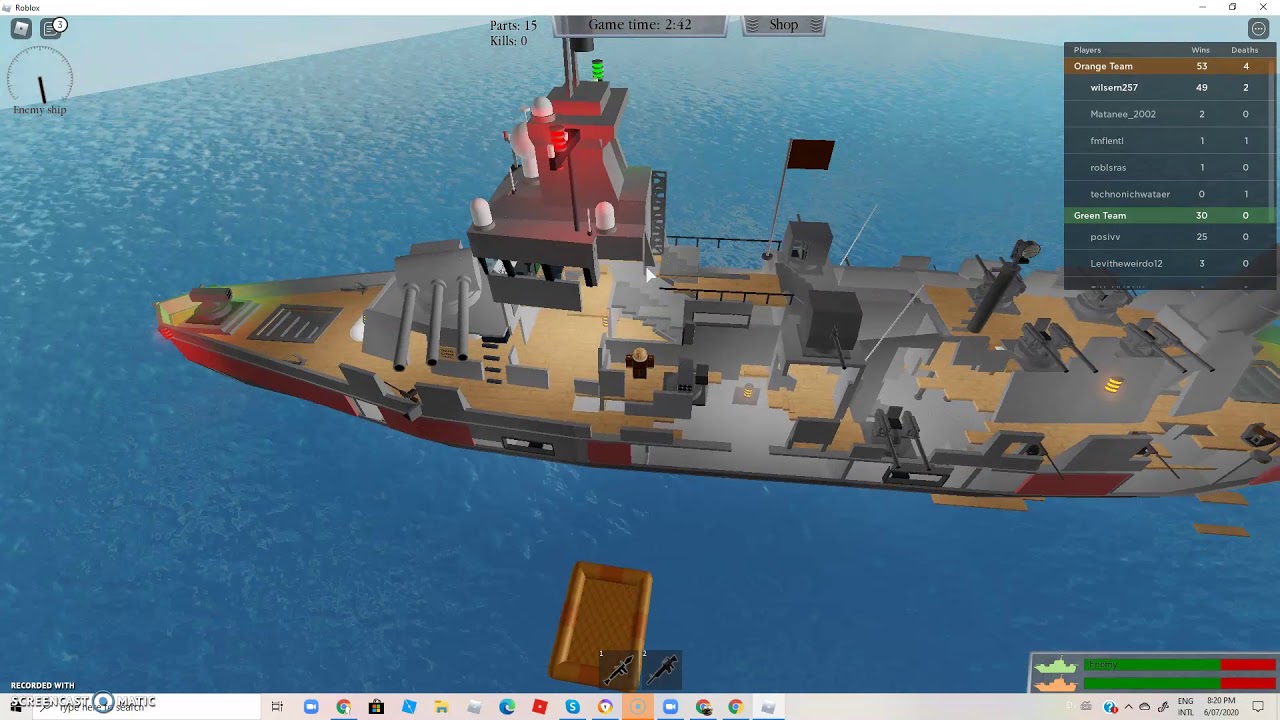Viewport: 1280px width, 720px height.
Task: Open Task View on taskbar
Action: click(277, 707)
